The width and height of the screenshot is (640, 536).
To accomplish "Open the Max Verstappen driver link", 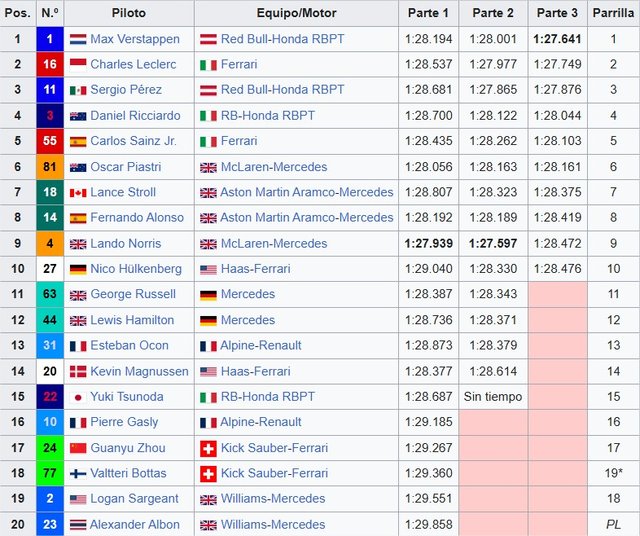I will [x=135, y=39].
